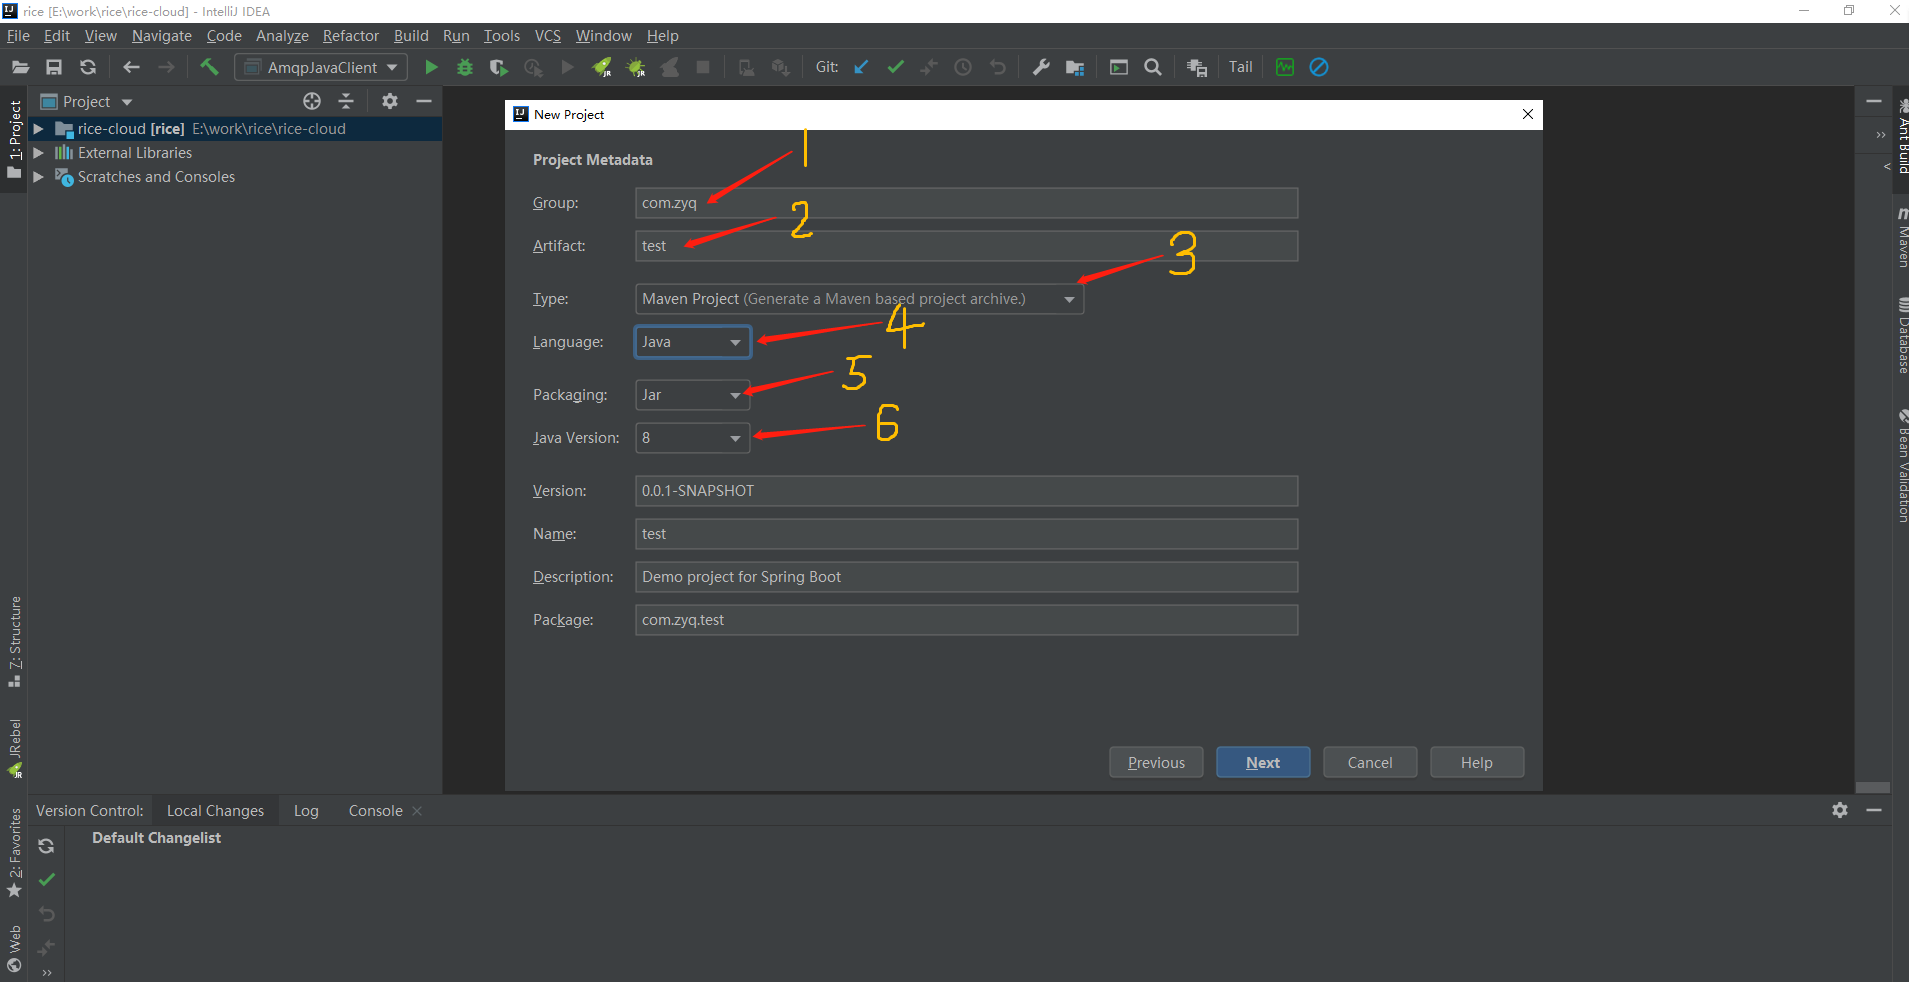The height and width of the screenshot is (982, 1909).
Task: Toggle the Structure tool window
Action: tap(14, 641)
